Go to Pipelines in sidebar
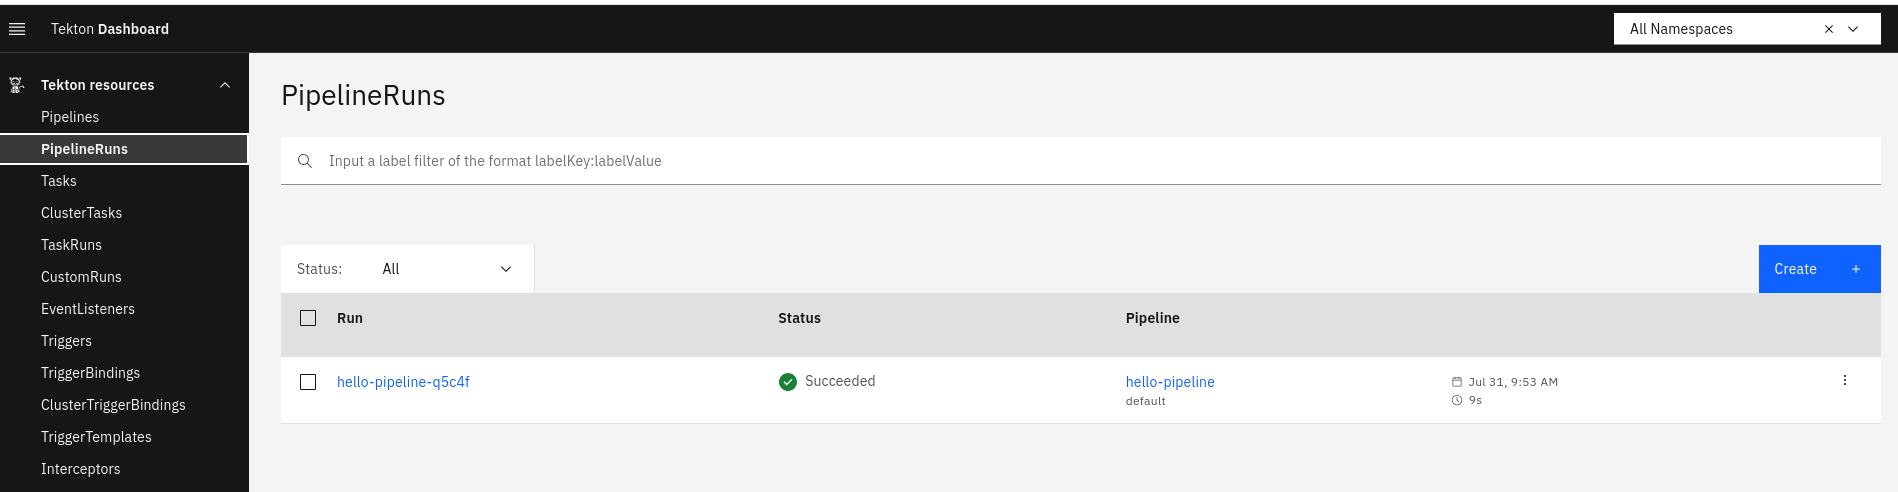The height and width of the screenshot is (492, 1898). tap(70, 117)
